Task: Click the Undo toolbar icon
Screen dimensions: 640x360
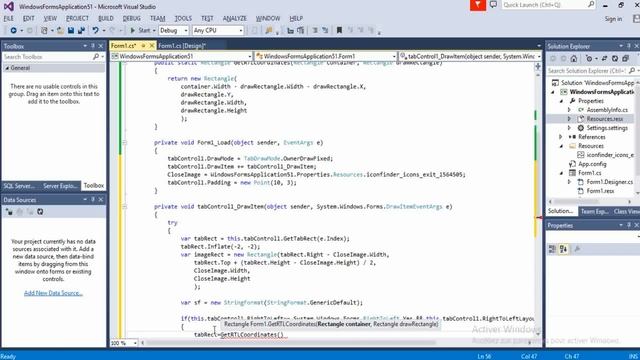Action: pos(96,31)
